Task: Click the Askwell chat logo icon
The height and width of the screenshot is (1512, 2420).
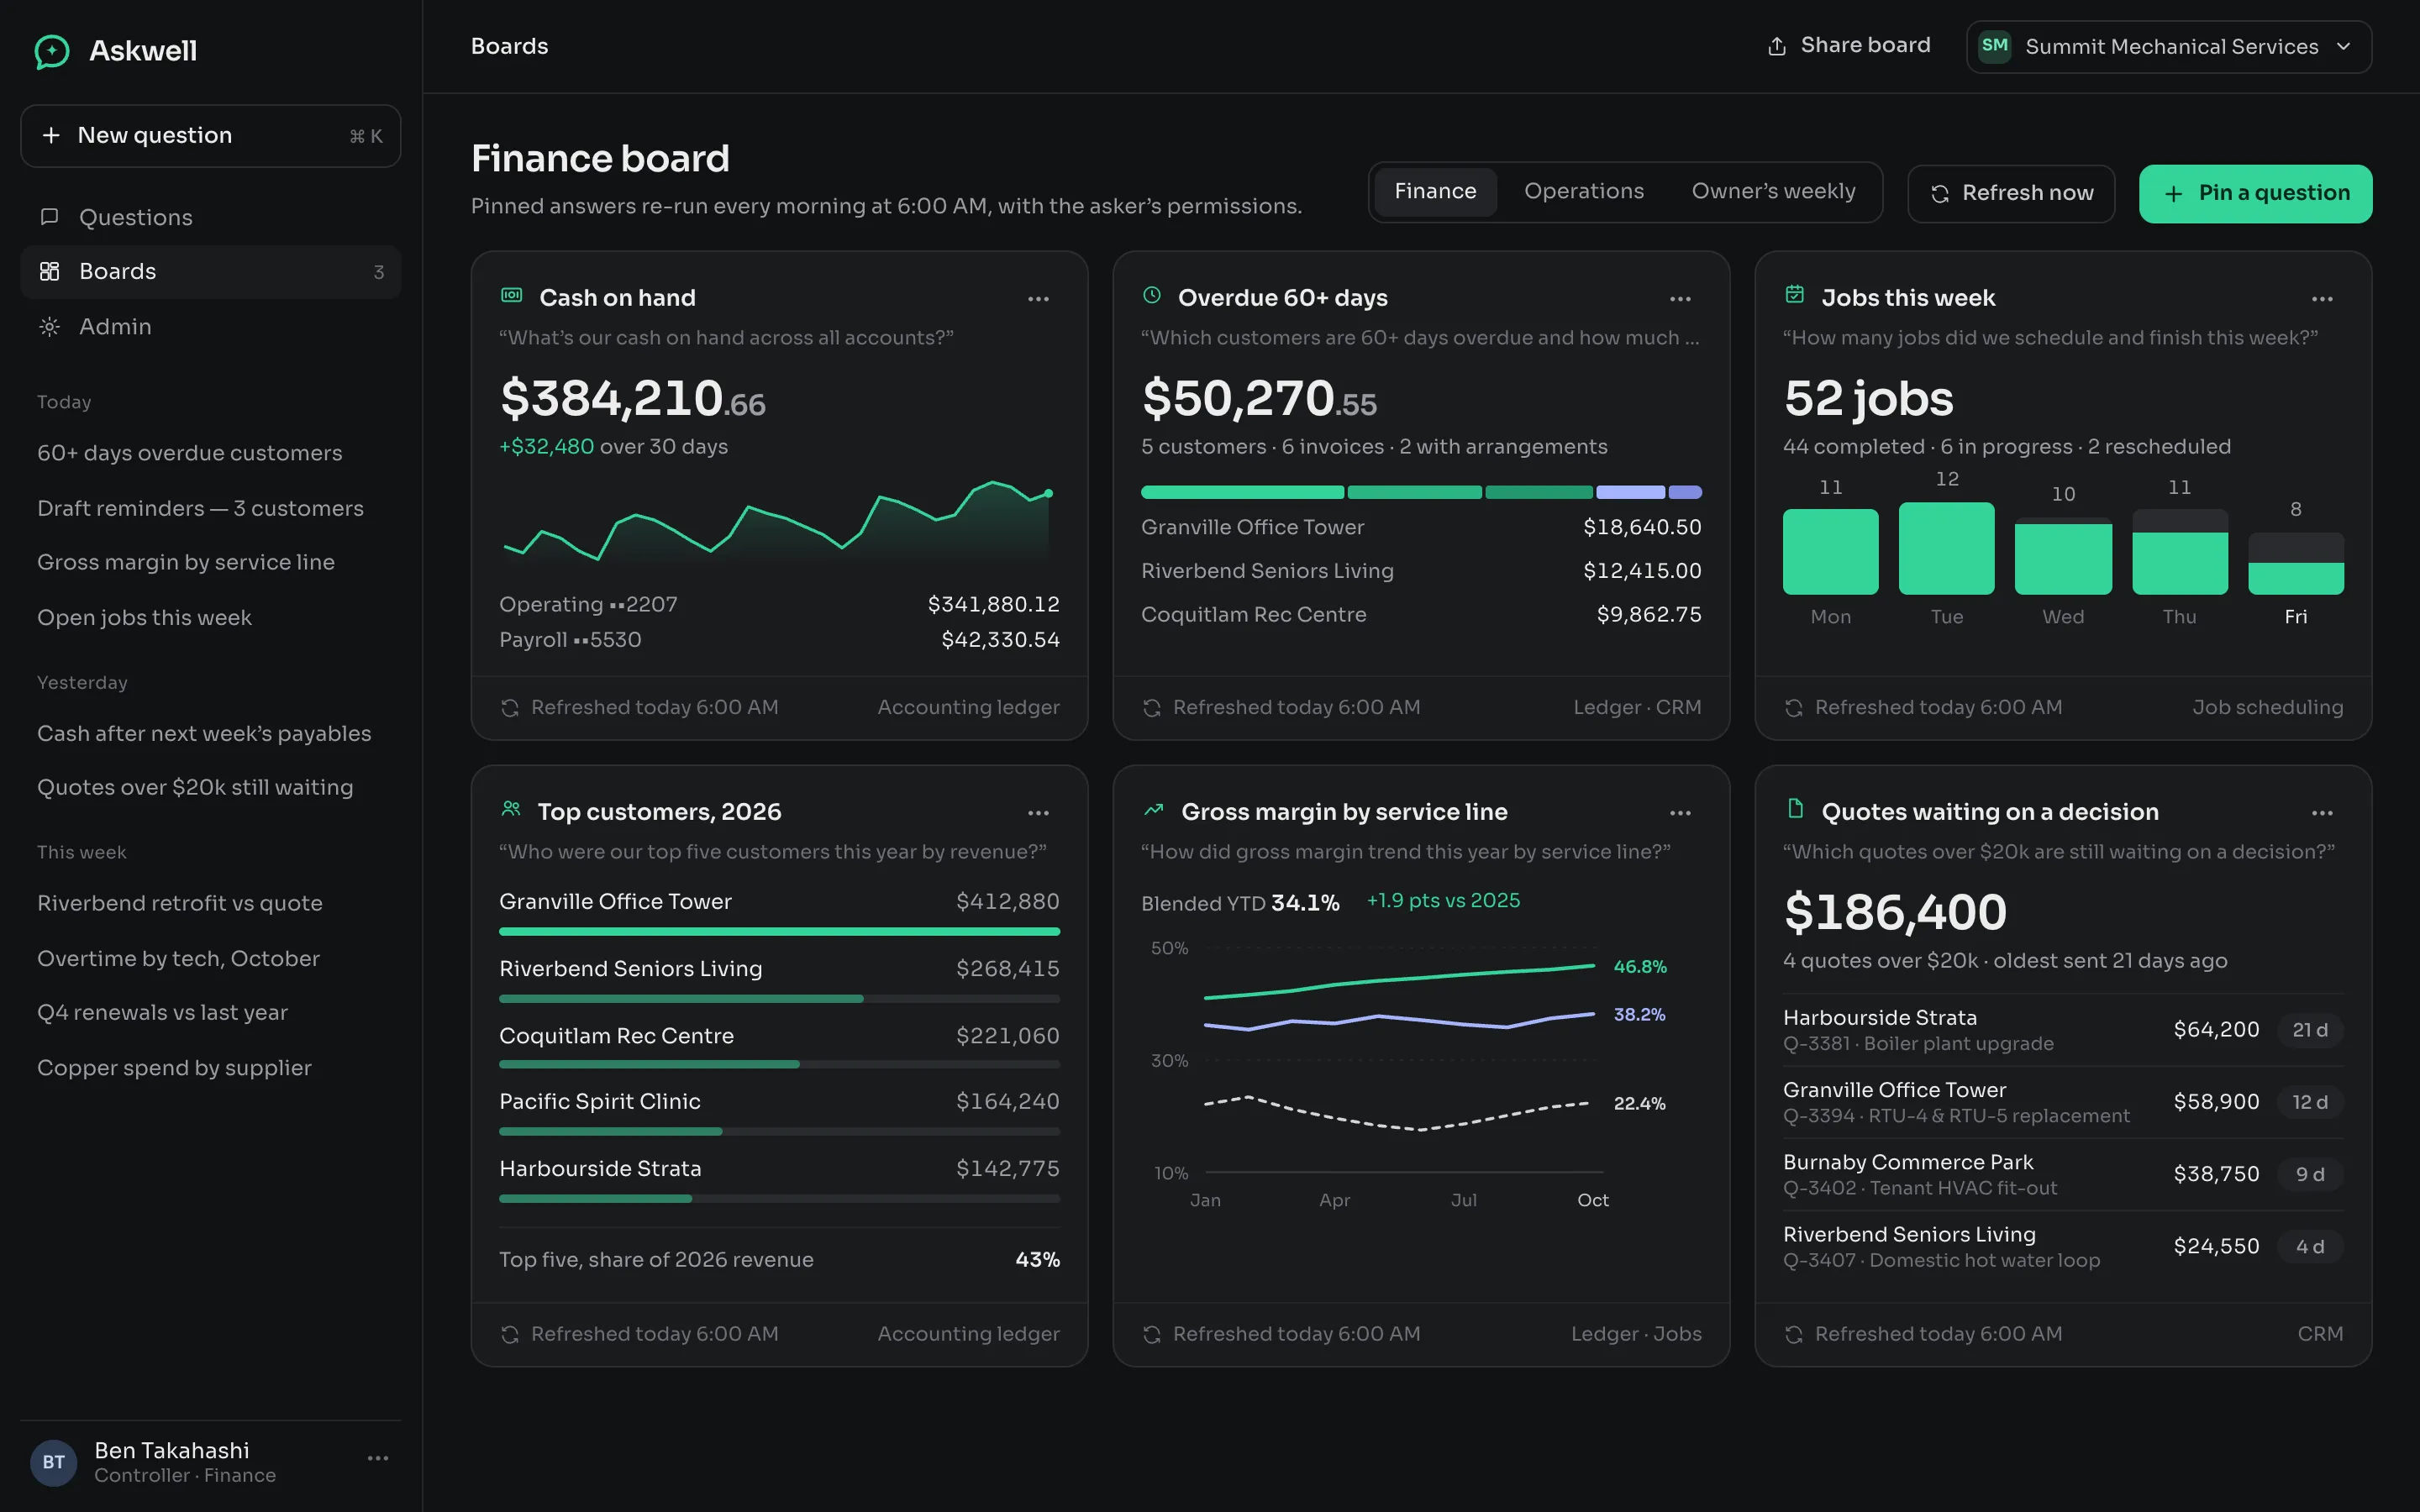Action: click(52, 51)
